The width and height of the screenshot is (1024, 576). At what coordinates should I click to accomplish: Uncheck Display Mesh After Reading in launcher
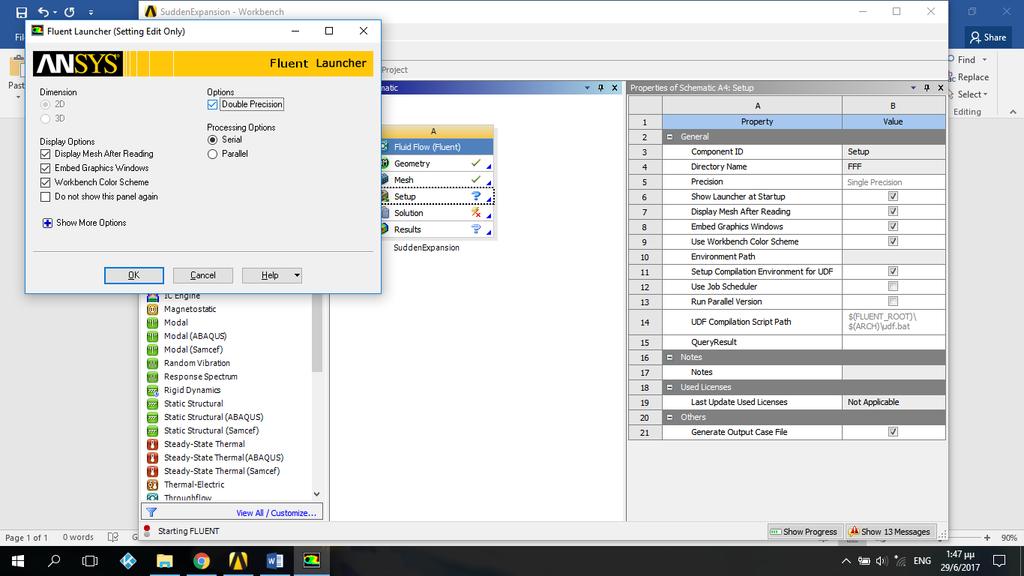pos(45,154)
